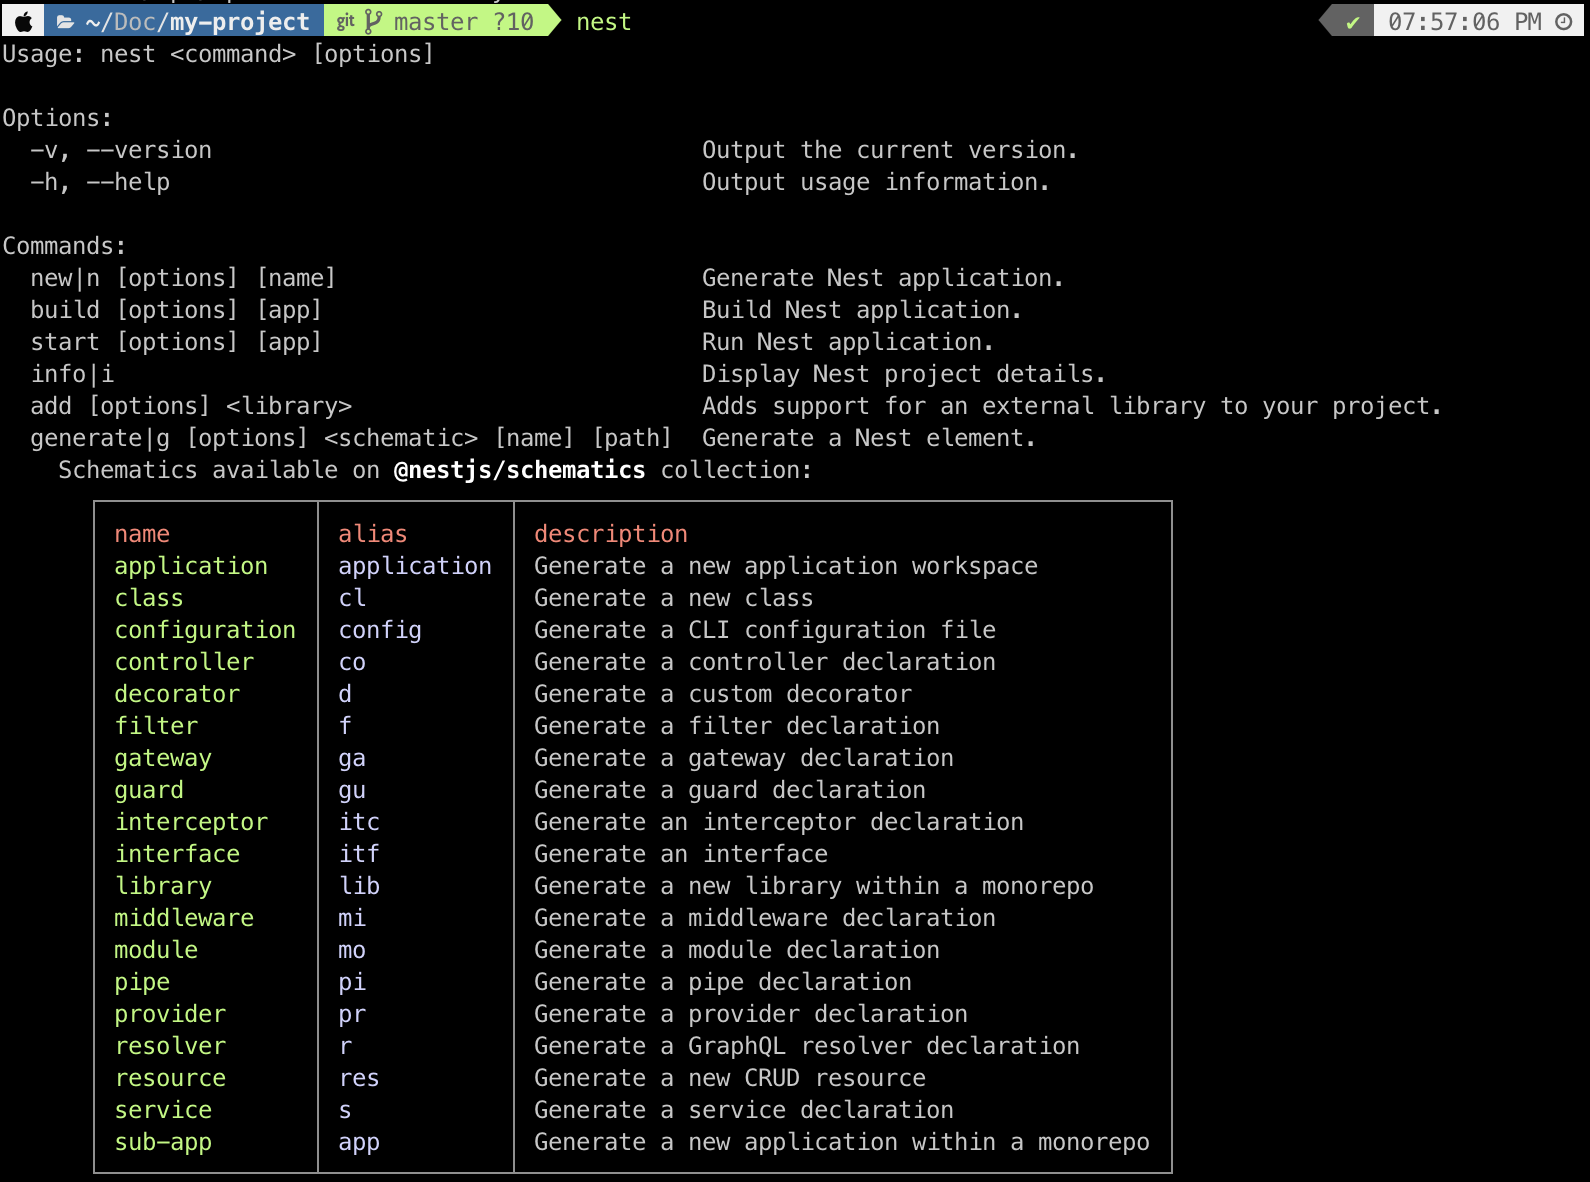Click the Commands: heading
This screenshot has height=1182, width=1590.
pos(64,246)
